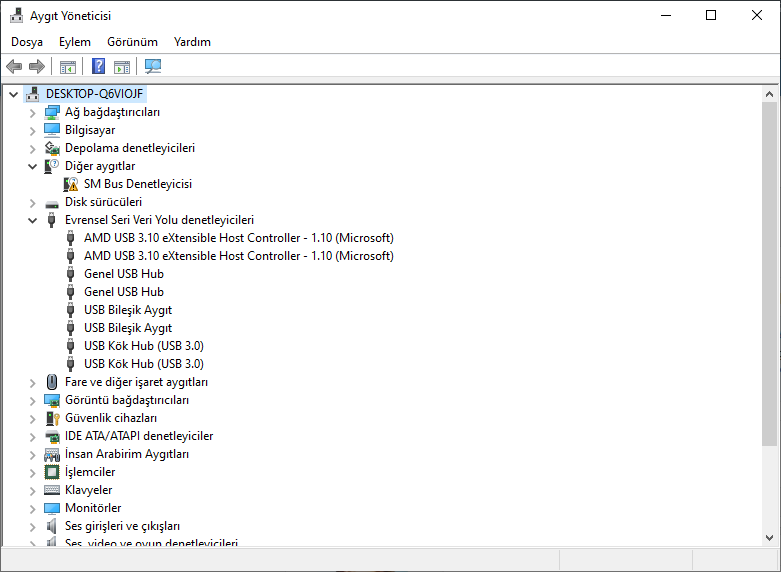Click the IDE ATA/ATAPI controller icon

[x=52, y=436]
